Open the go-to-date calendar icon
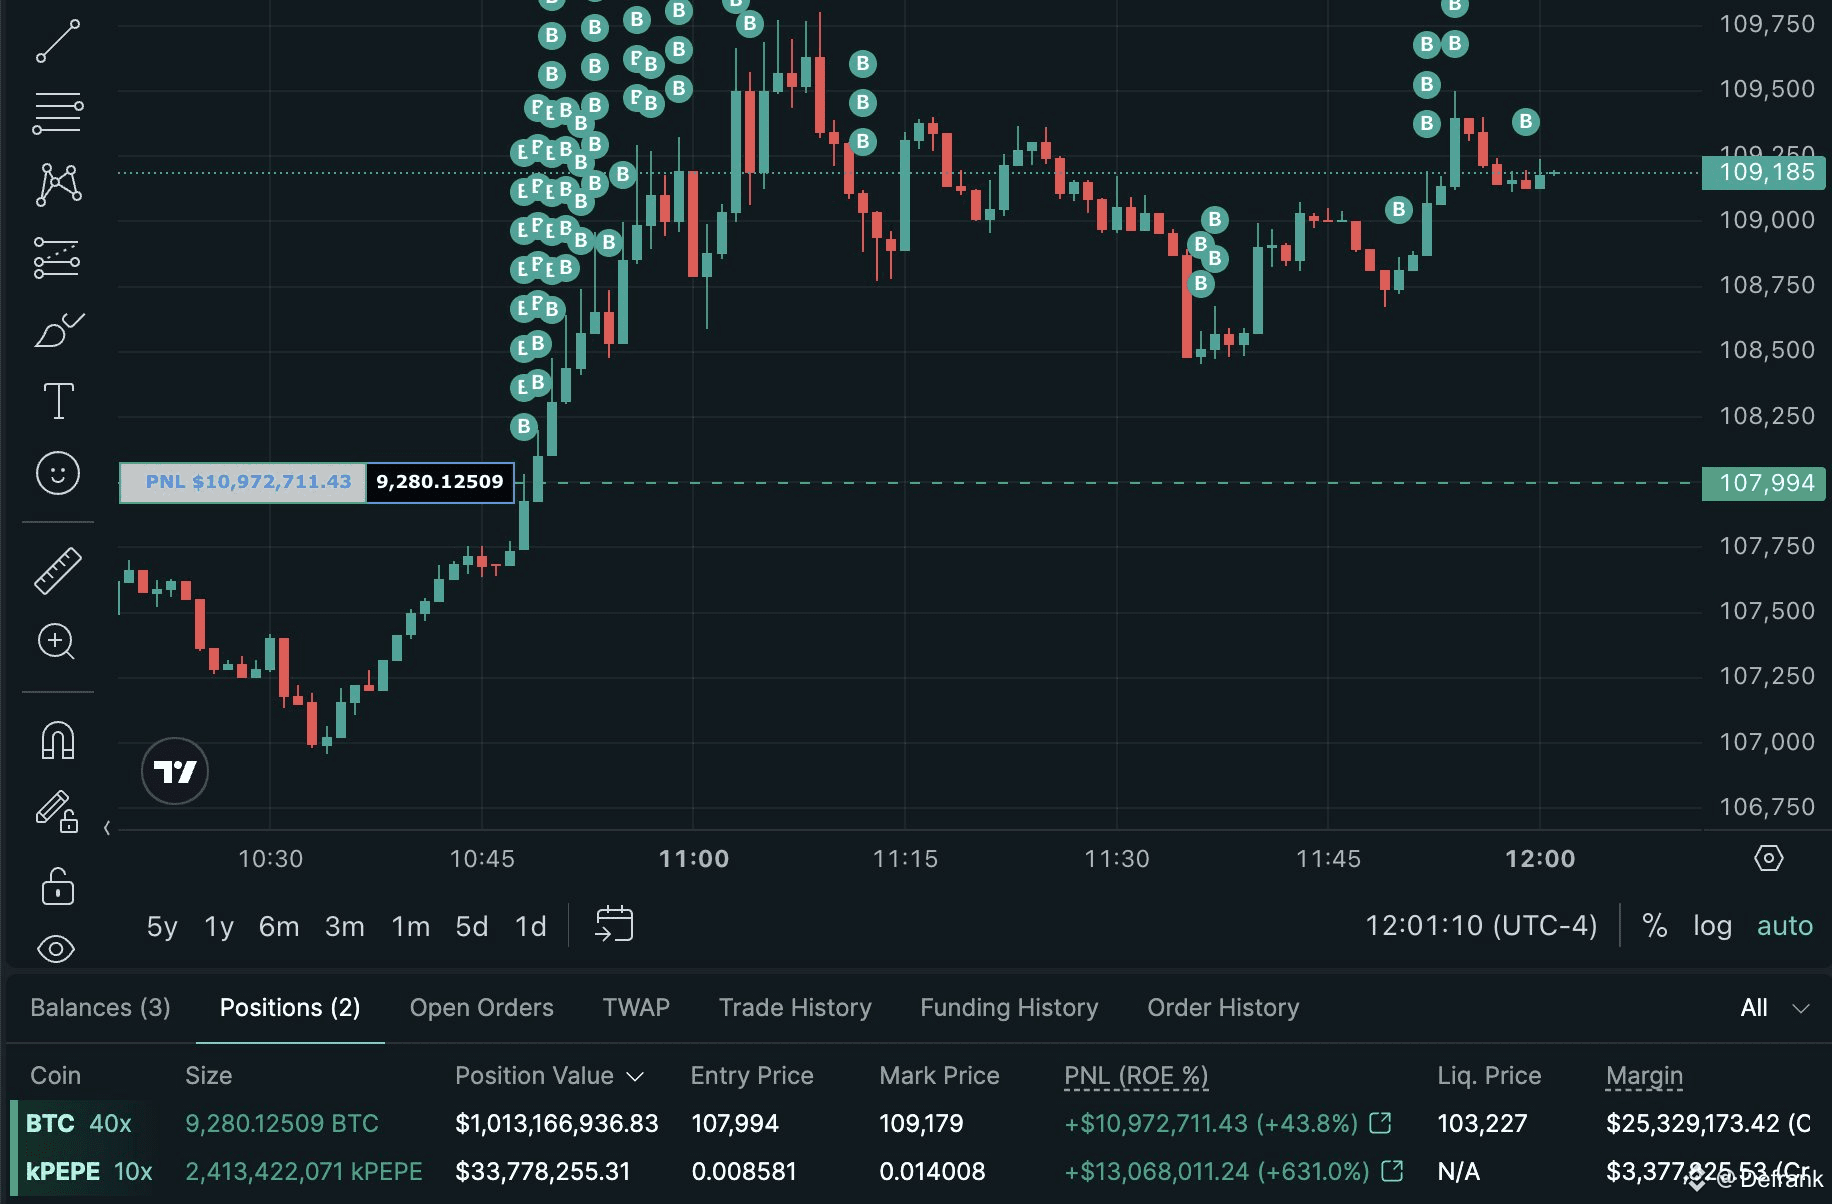Image resolution: width=1832 pixels, height=1204 pixels. (614, 924)
